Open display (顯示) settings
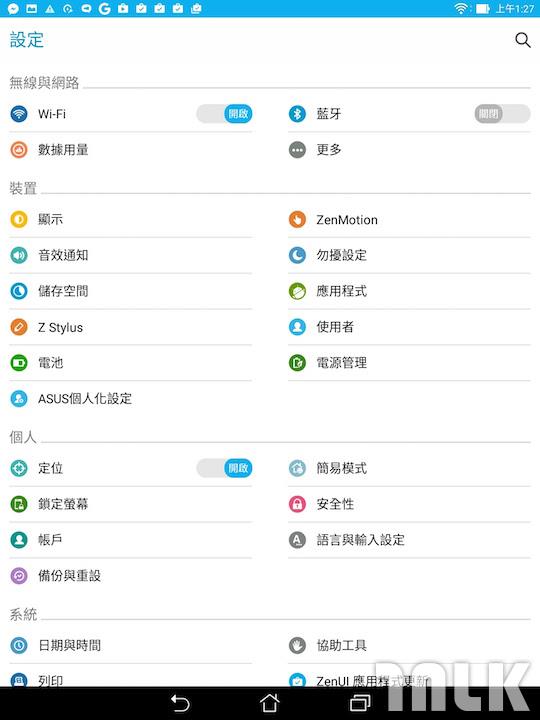The height and width of the screenshot is (720, 540). [131, 219]
